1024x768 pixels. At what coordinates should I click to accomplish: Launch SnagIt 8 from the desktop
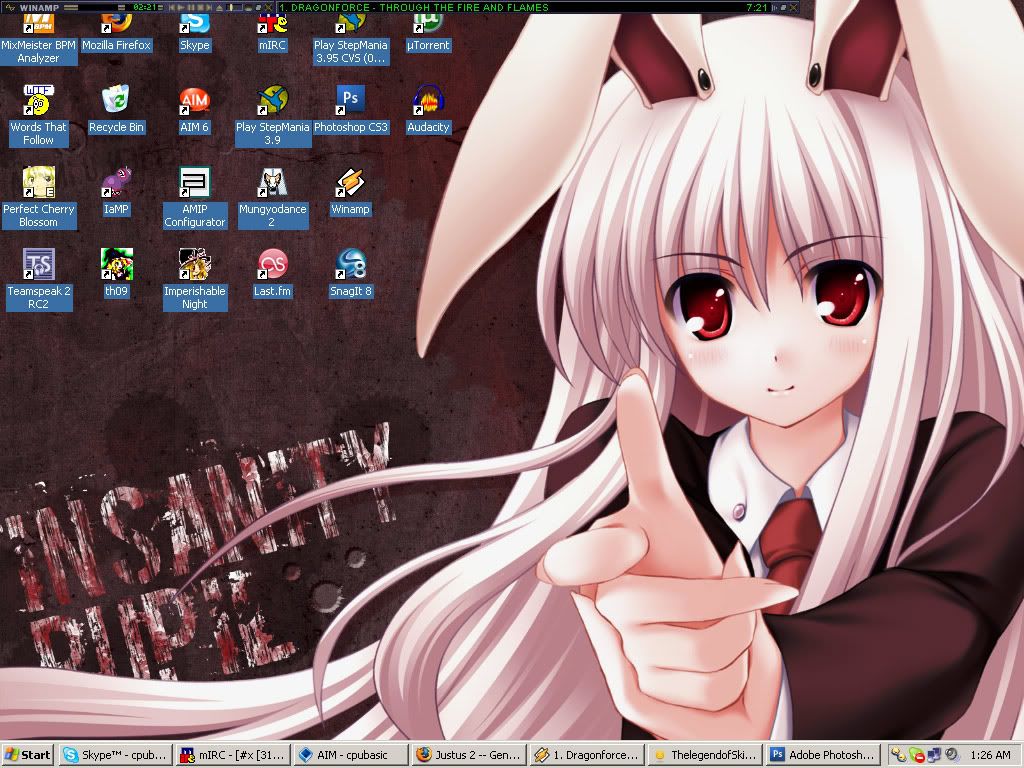[350, 264]
